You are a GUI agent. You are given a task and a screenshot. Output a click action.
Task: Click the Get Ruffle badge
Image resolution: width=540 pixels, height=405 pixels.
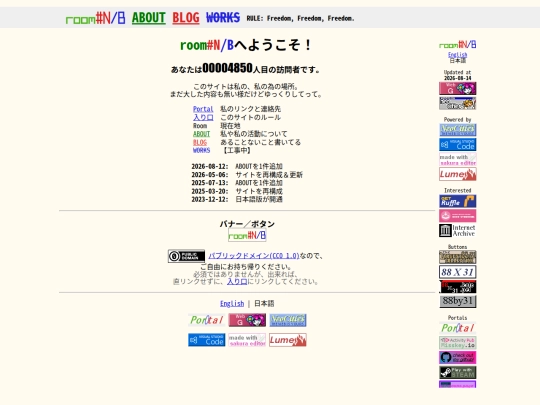point(458,201)
